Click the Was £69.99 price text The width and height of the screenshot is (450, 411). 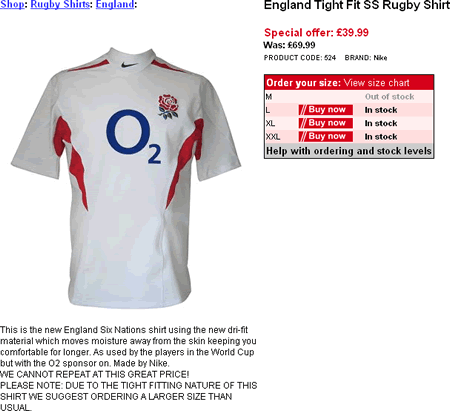click(289, 45)
